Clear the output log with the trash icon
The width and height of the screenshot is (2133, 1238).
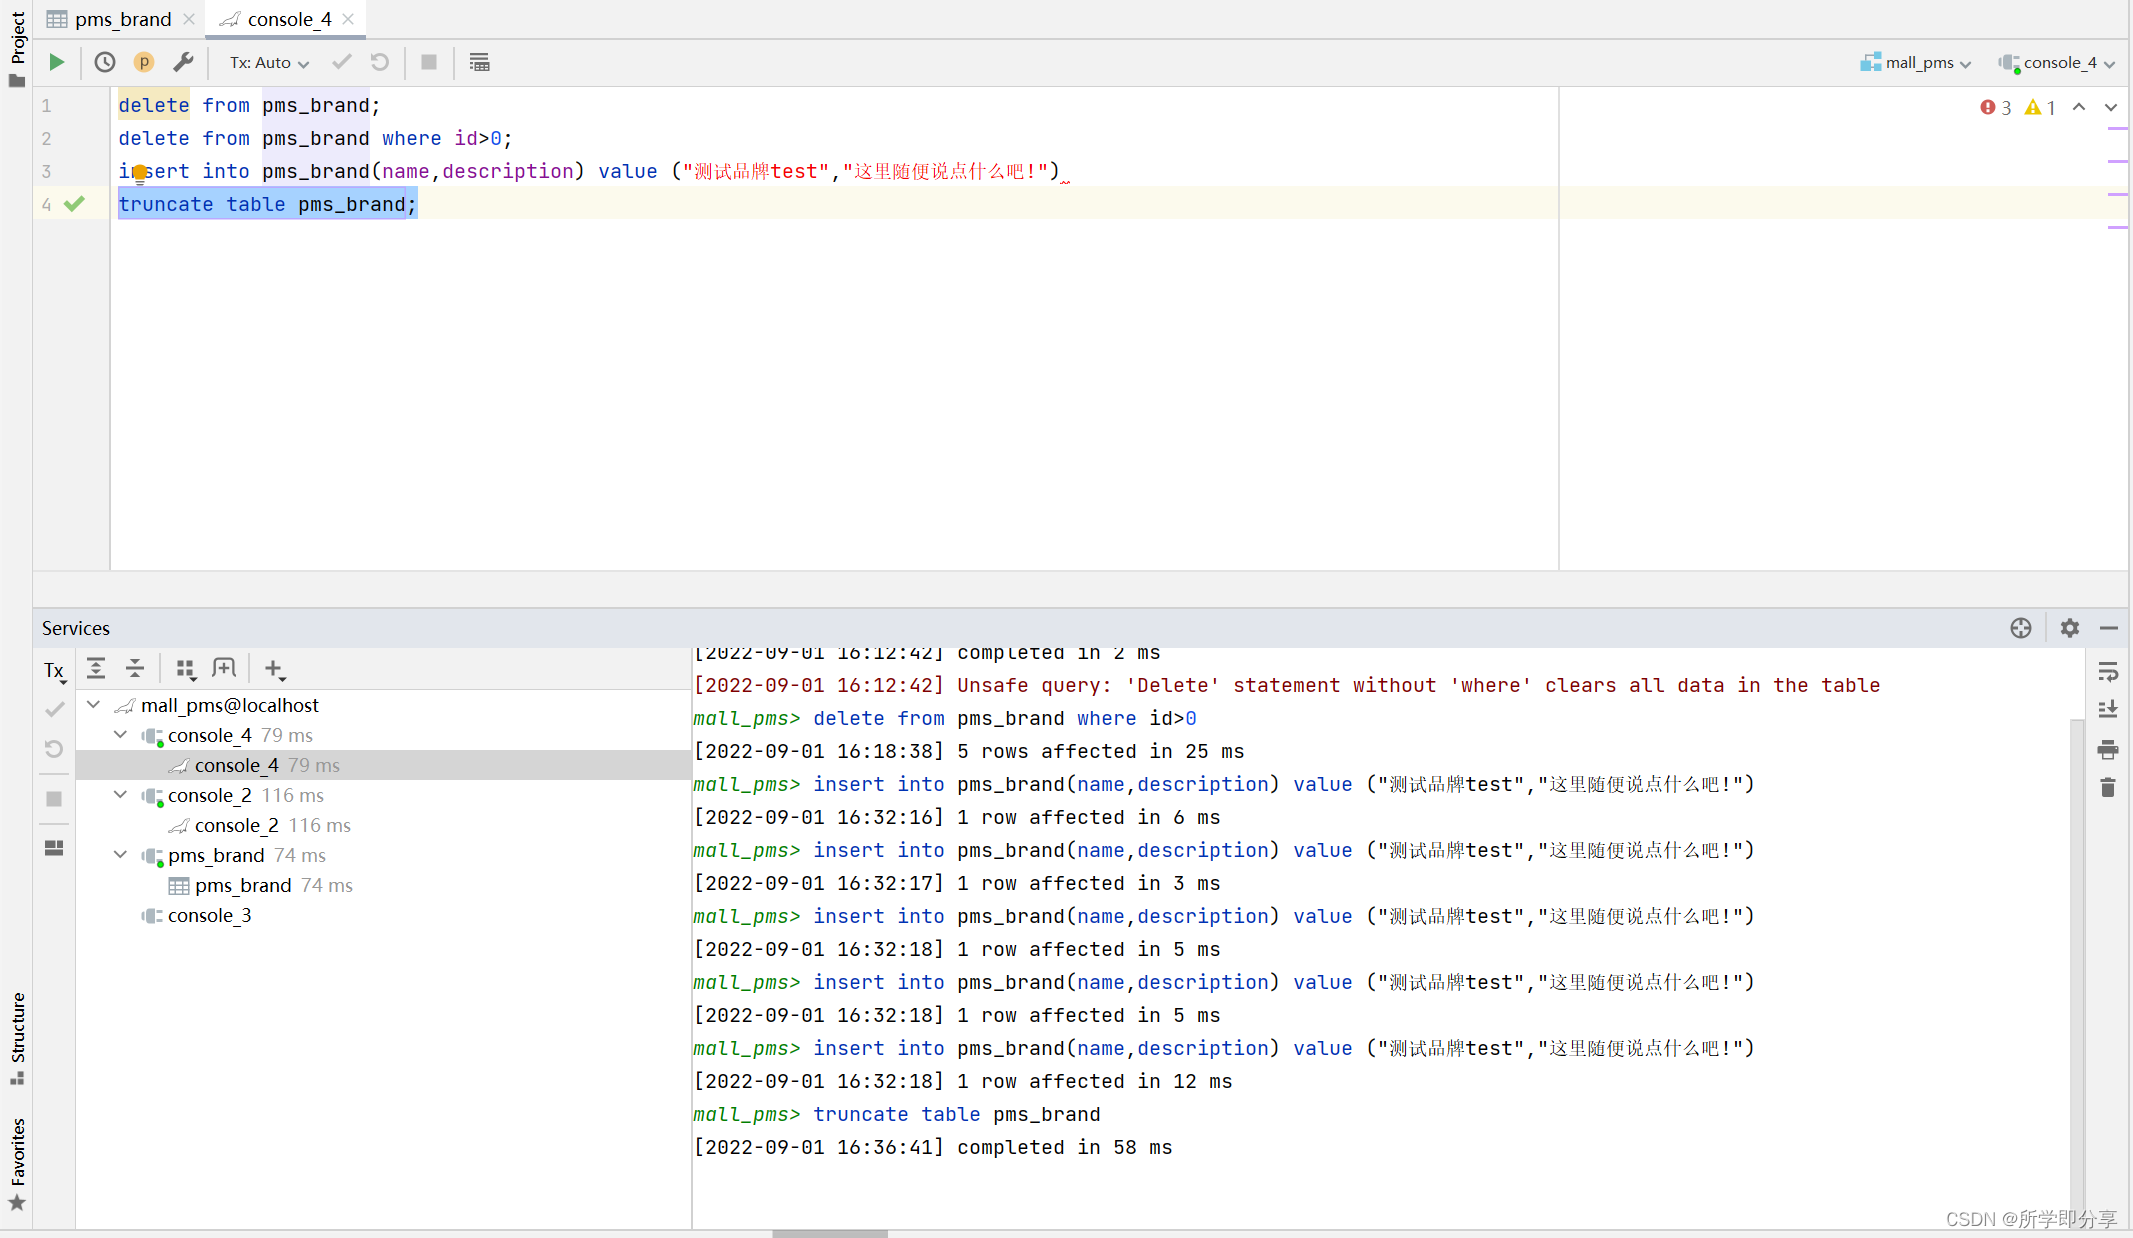(2109, 788)
